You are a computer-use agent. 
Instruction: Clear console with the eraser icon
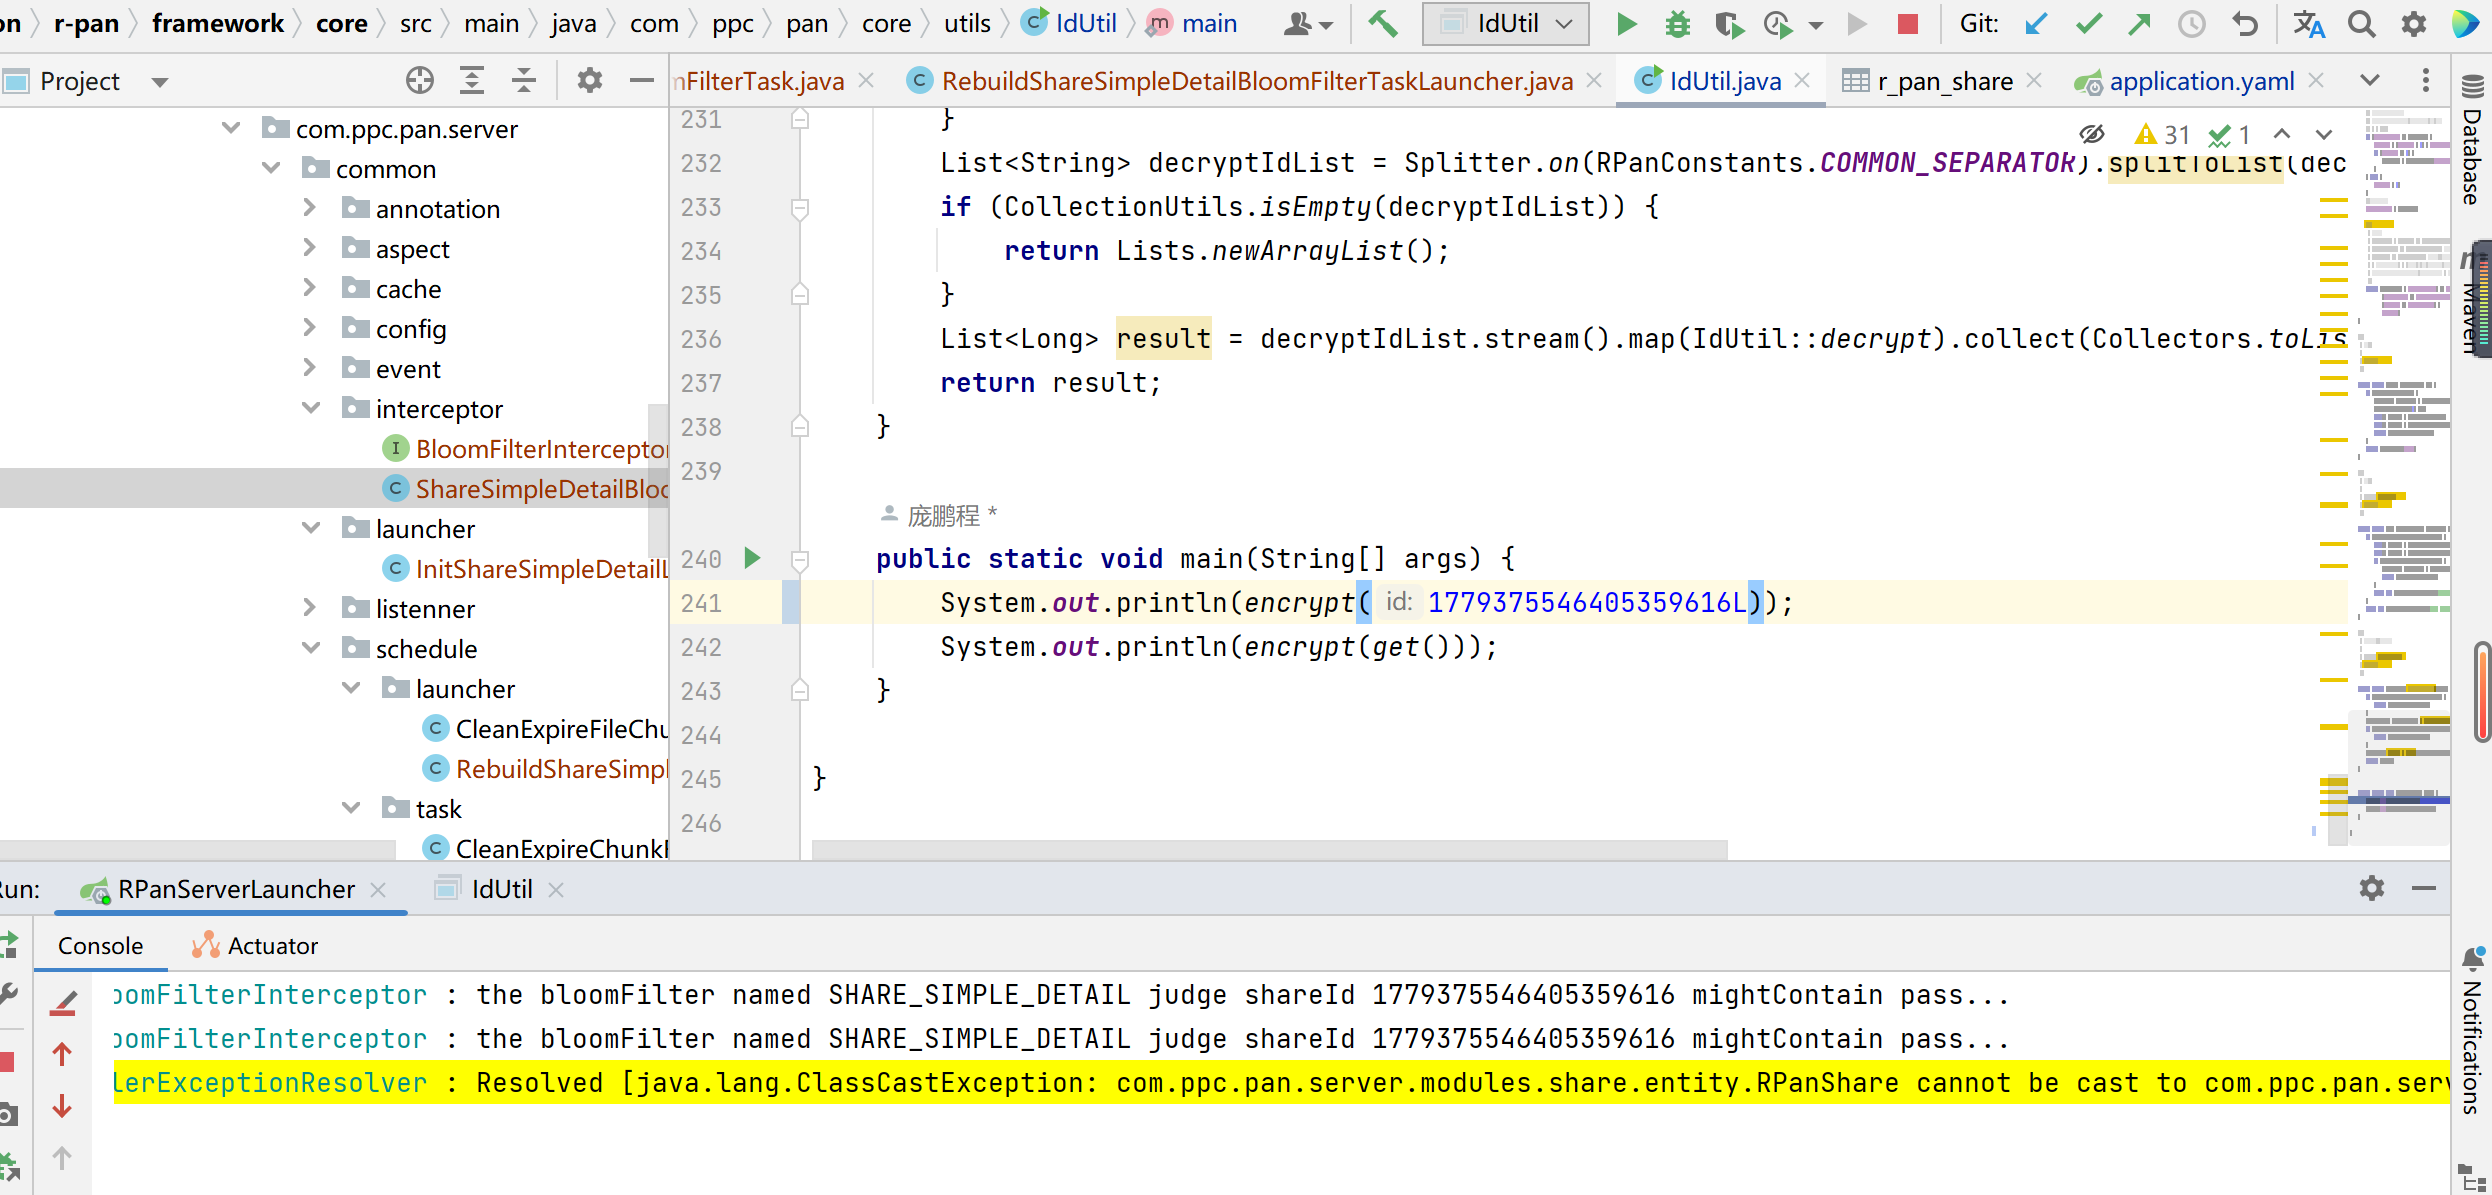[63, 1002]
